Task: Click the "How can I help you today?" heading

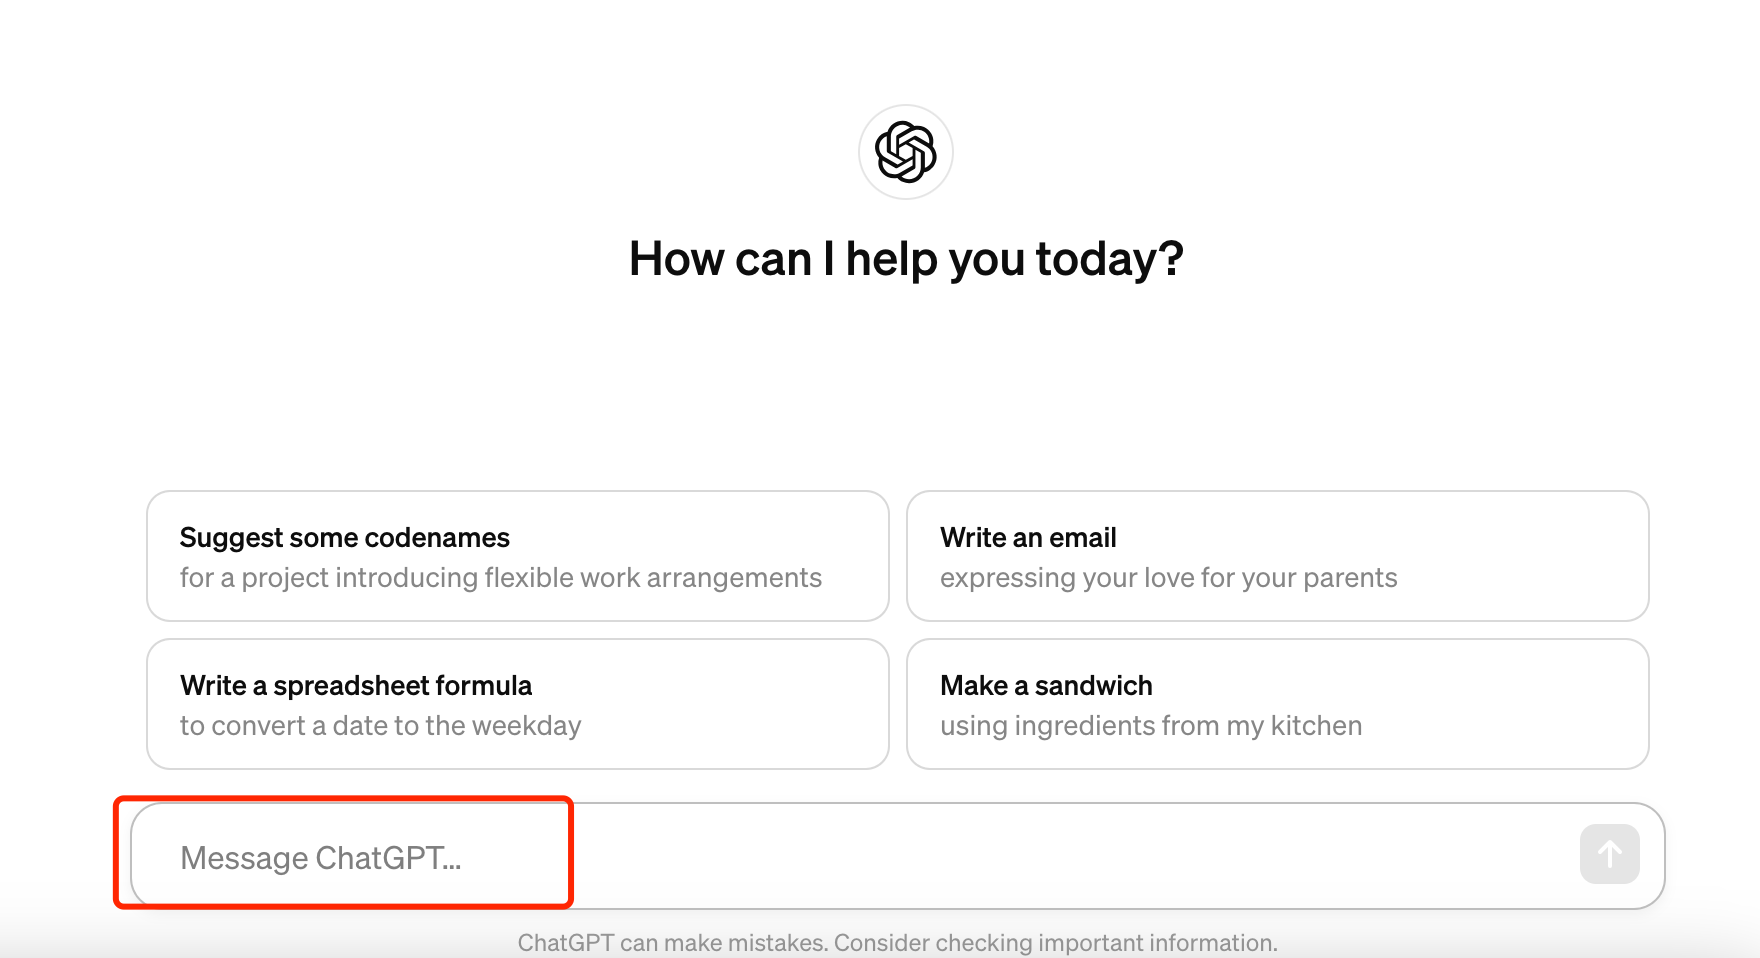Action: tap(905, 259)
